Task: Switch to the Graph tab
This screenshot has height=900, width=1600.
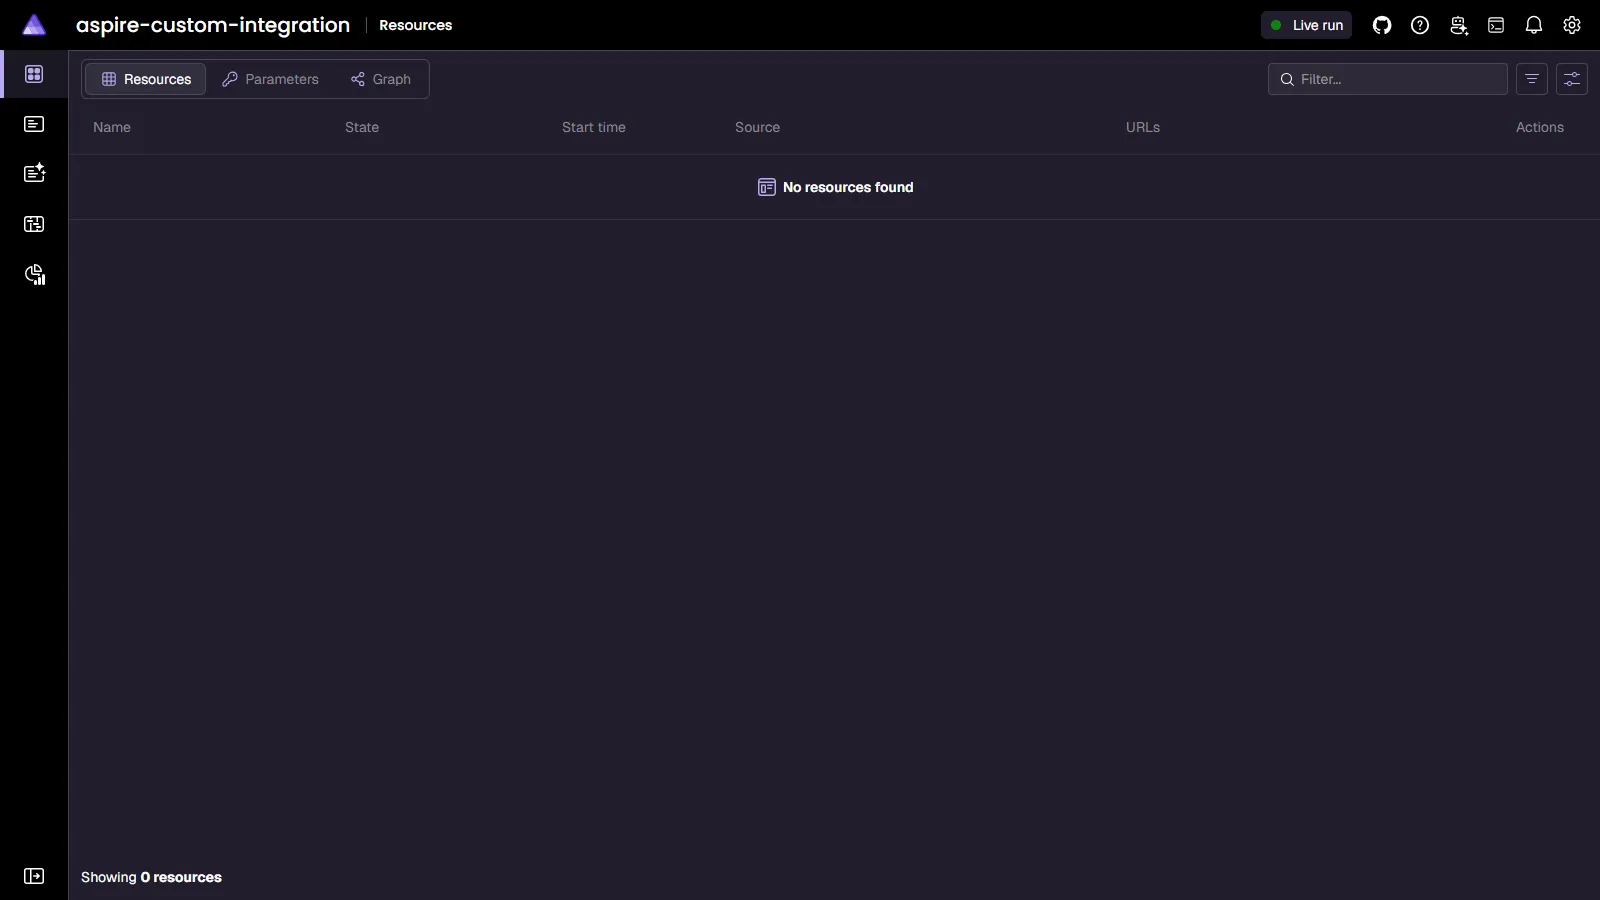Action: point(381,79)
